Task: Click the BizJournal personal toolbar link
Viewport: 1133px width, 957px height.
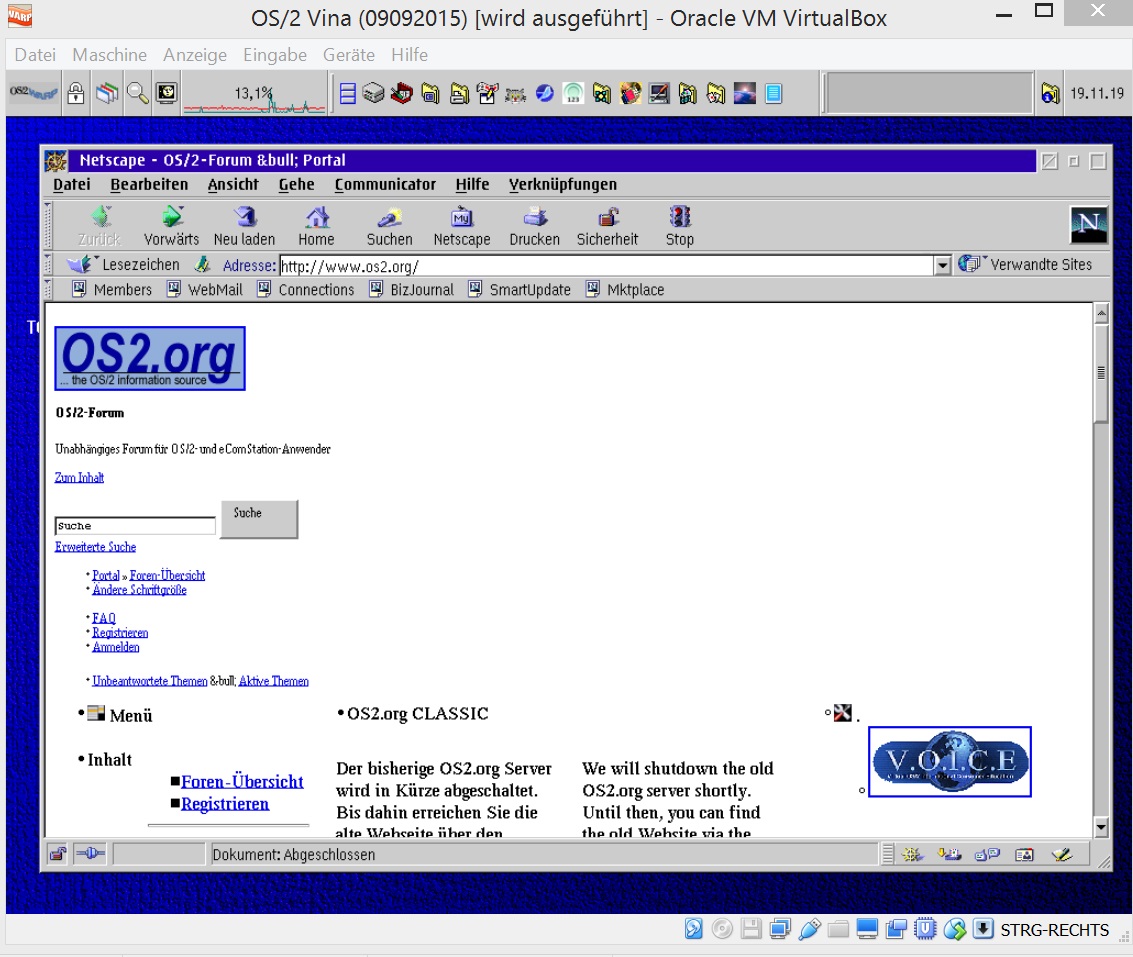Action: coord(412,289)
